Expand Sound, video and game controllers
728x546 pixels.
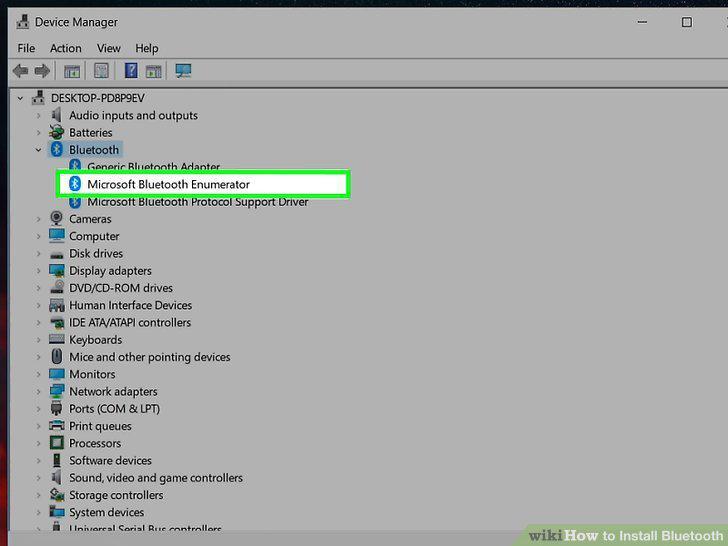point(39,478)
